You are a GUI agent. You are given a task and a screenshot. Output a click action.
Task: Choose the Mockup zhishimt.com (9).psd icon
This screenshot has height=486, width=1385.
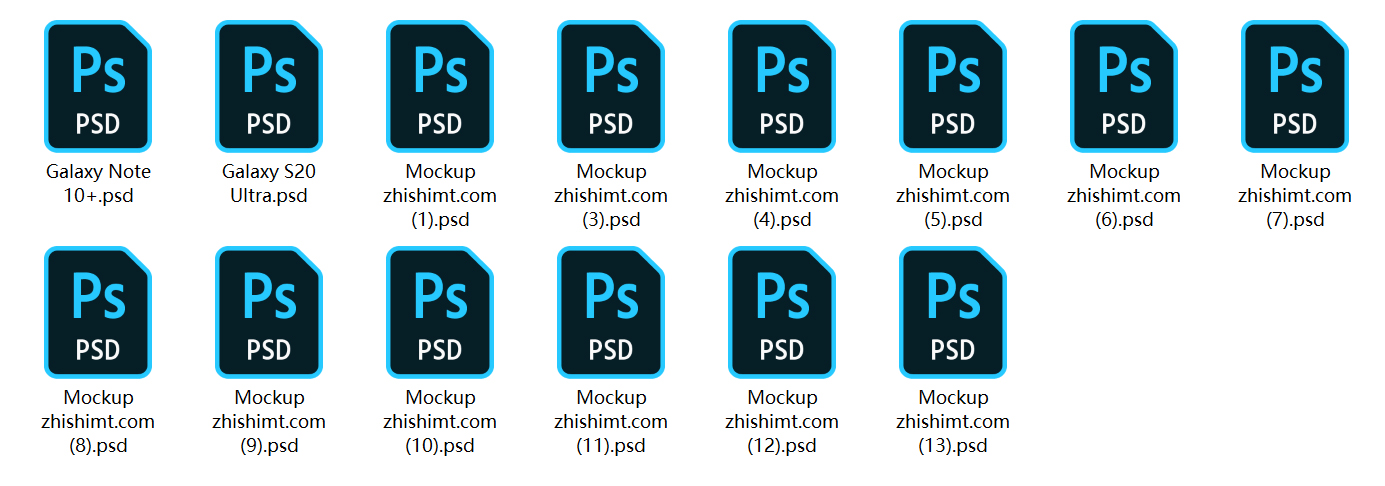click(x=269, y=312)
